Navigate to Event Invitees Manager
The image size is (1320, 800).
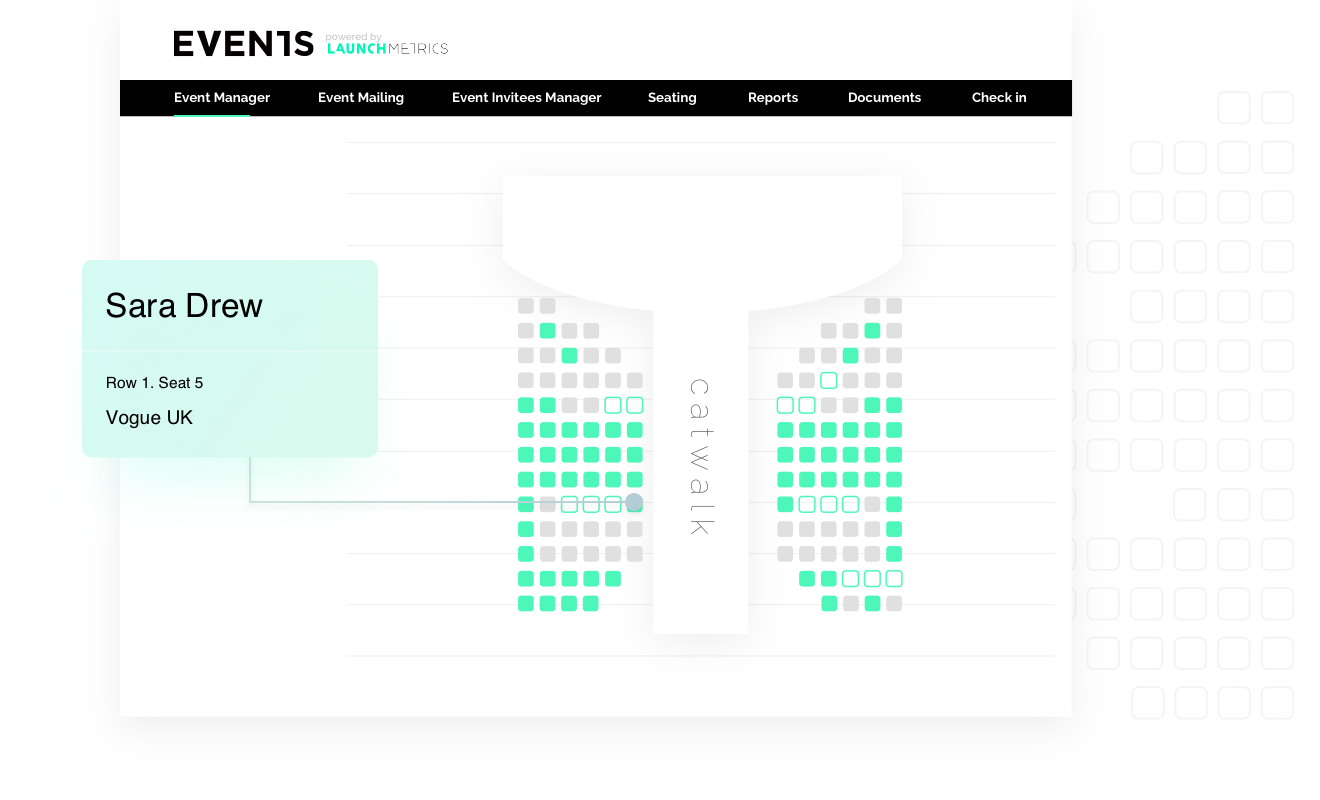(x=526, y=97)
